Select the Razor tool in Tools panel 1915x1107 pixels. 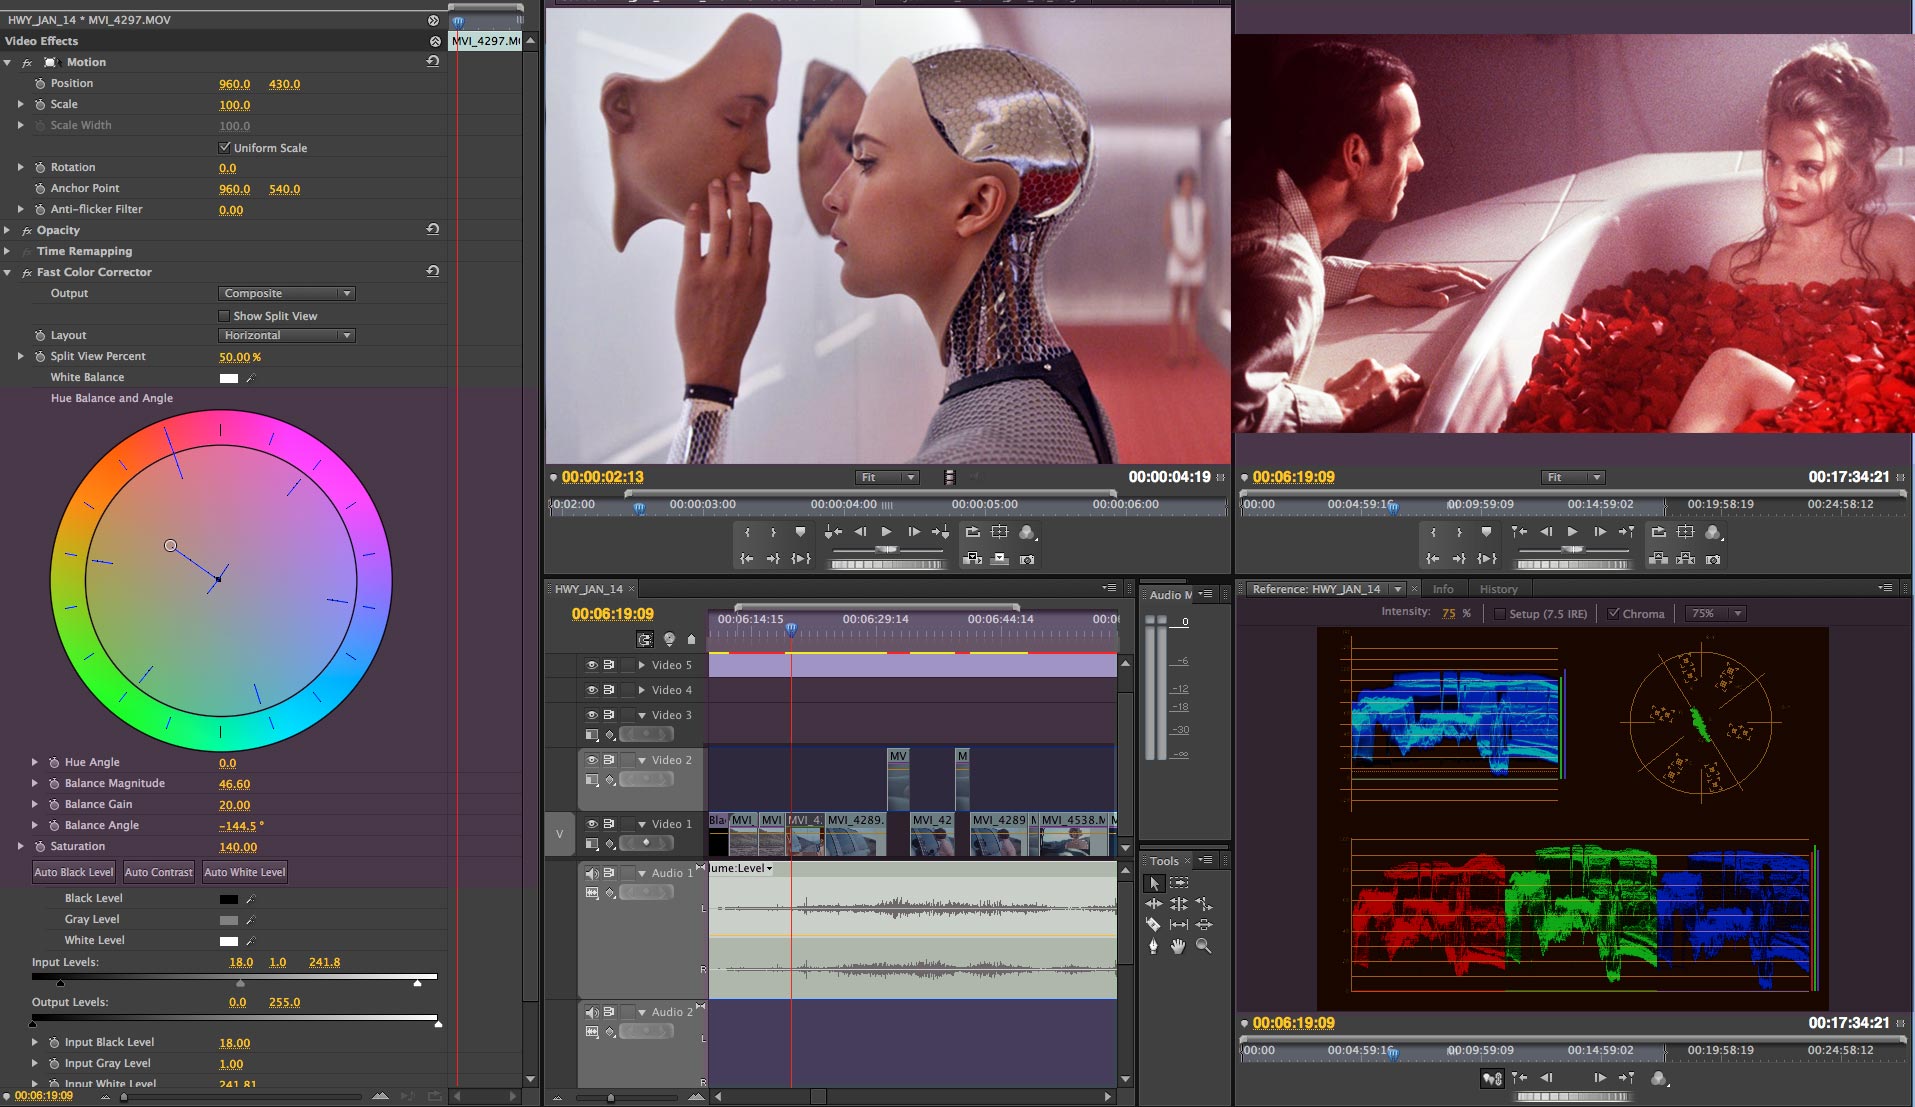[x=1153, y=925]
